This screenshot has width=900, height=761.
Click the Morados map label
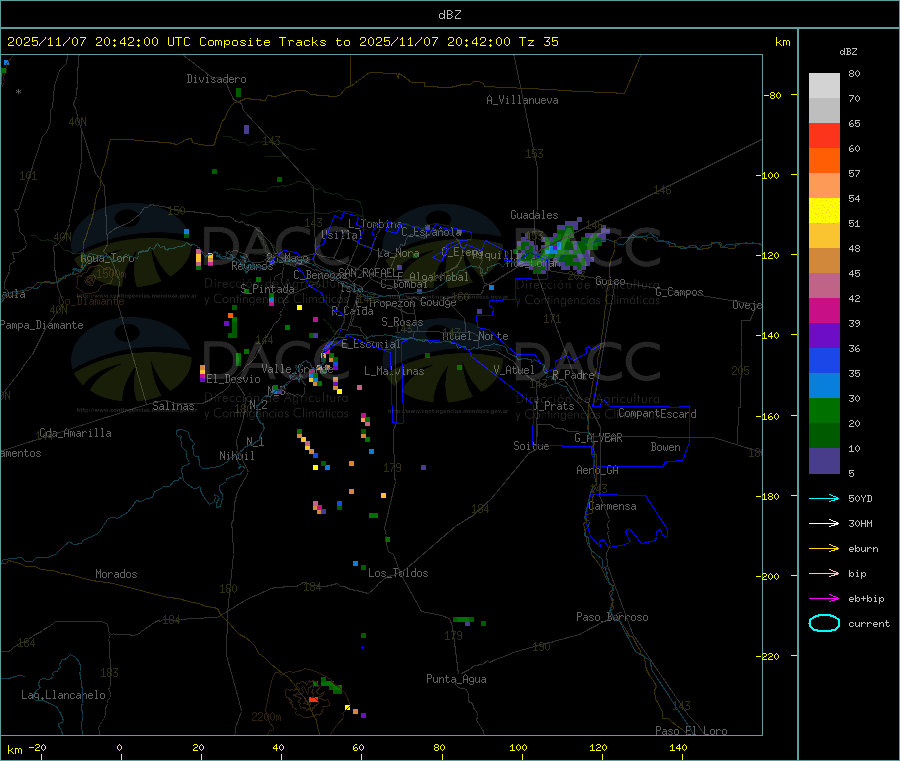tap(116, 574)
